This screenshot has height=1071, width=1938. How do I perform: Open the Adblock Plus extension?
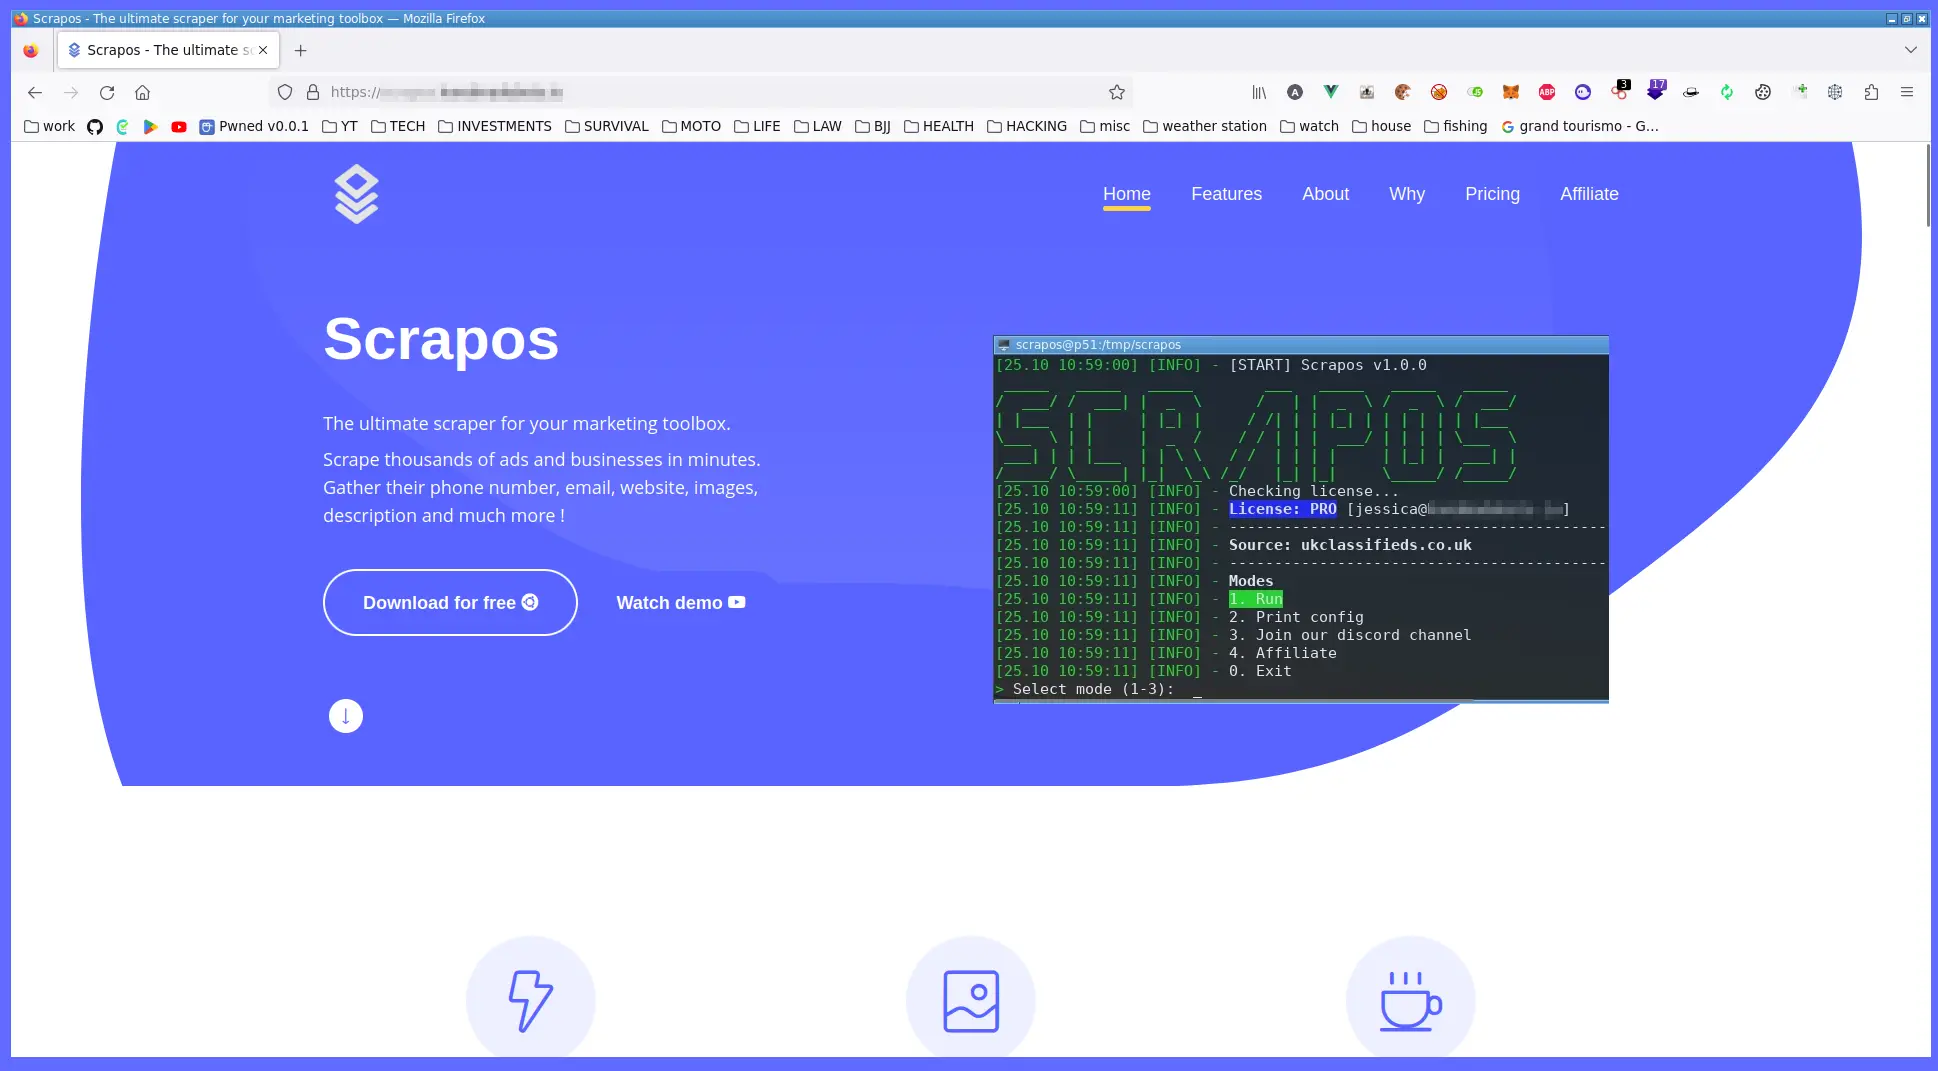tap(1547, 92)
